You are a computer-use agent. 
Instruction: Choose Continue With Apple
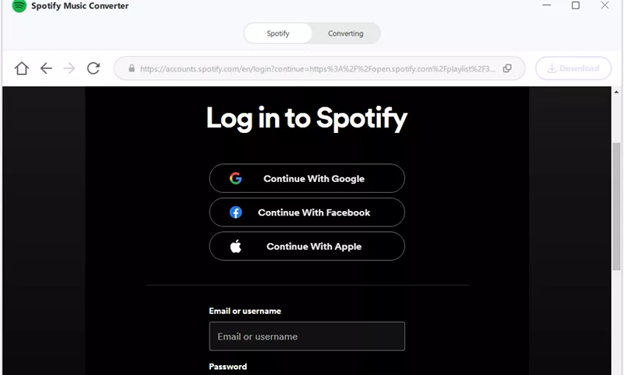click(307, 246)
